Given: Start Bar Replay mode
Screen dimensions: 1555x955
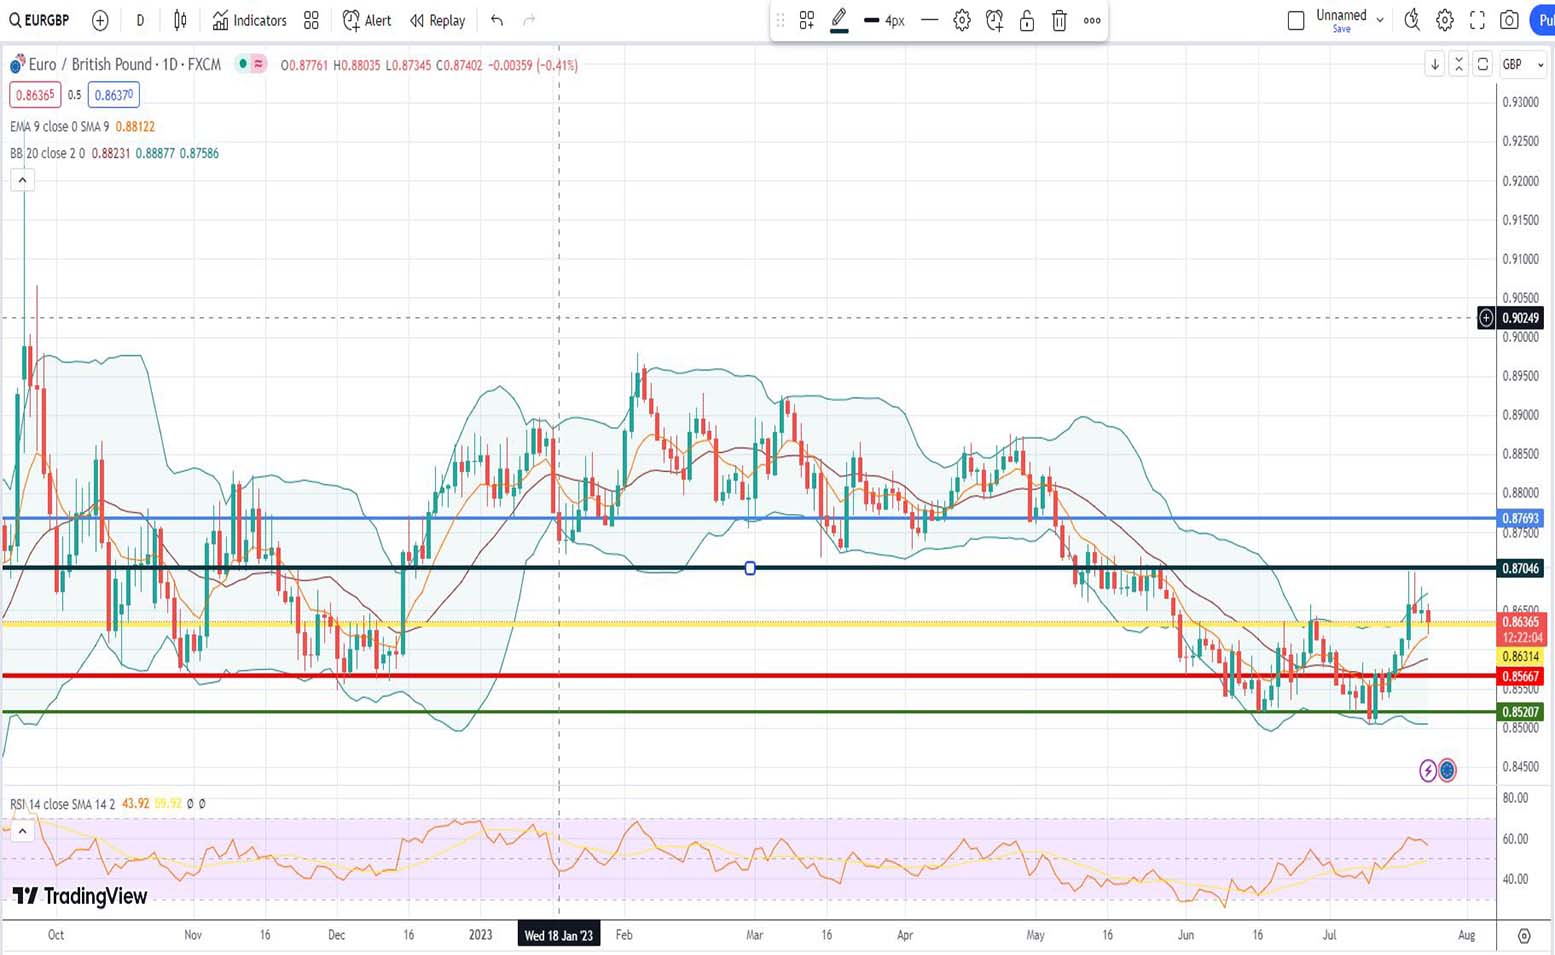Looking at the screenshot, I should click(438, 20).
